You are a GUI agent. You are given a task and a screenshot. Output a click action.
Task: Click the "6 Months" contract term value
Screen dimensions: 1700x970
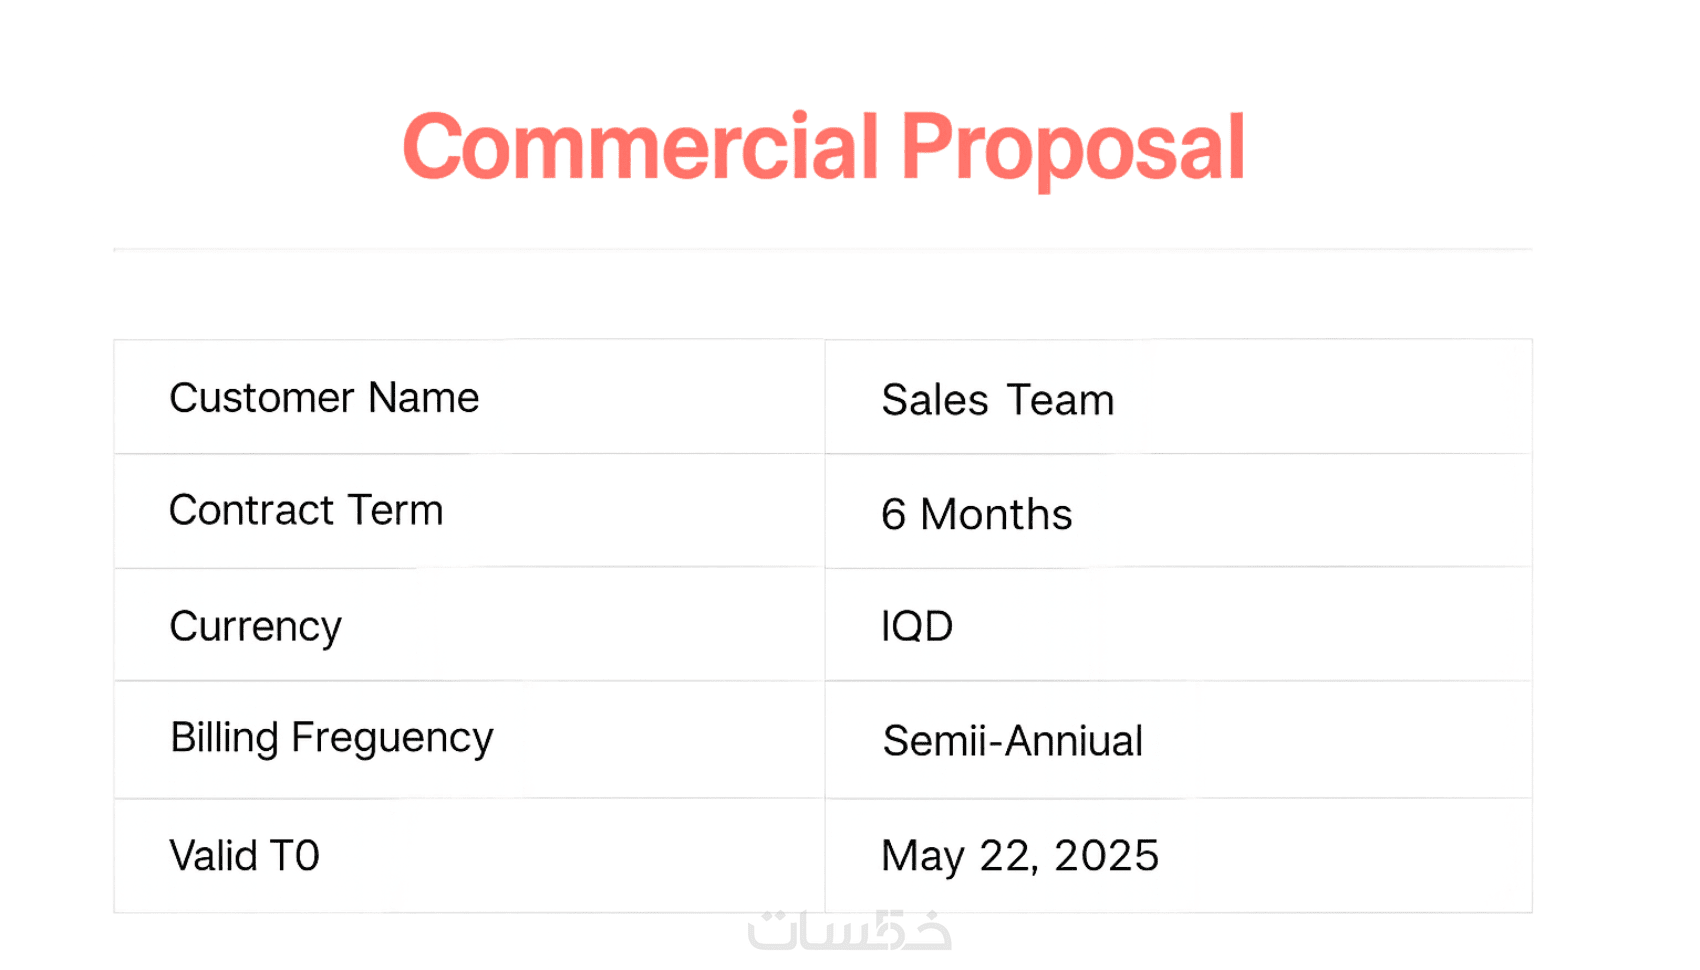[x=976, y=515]
